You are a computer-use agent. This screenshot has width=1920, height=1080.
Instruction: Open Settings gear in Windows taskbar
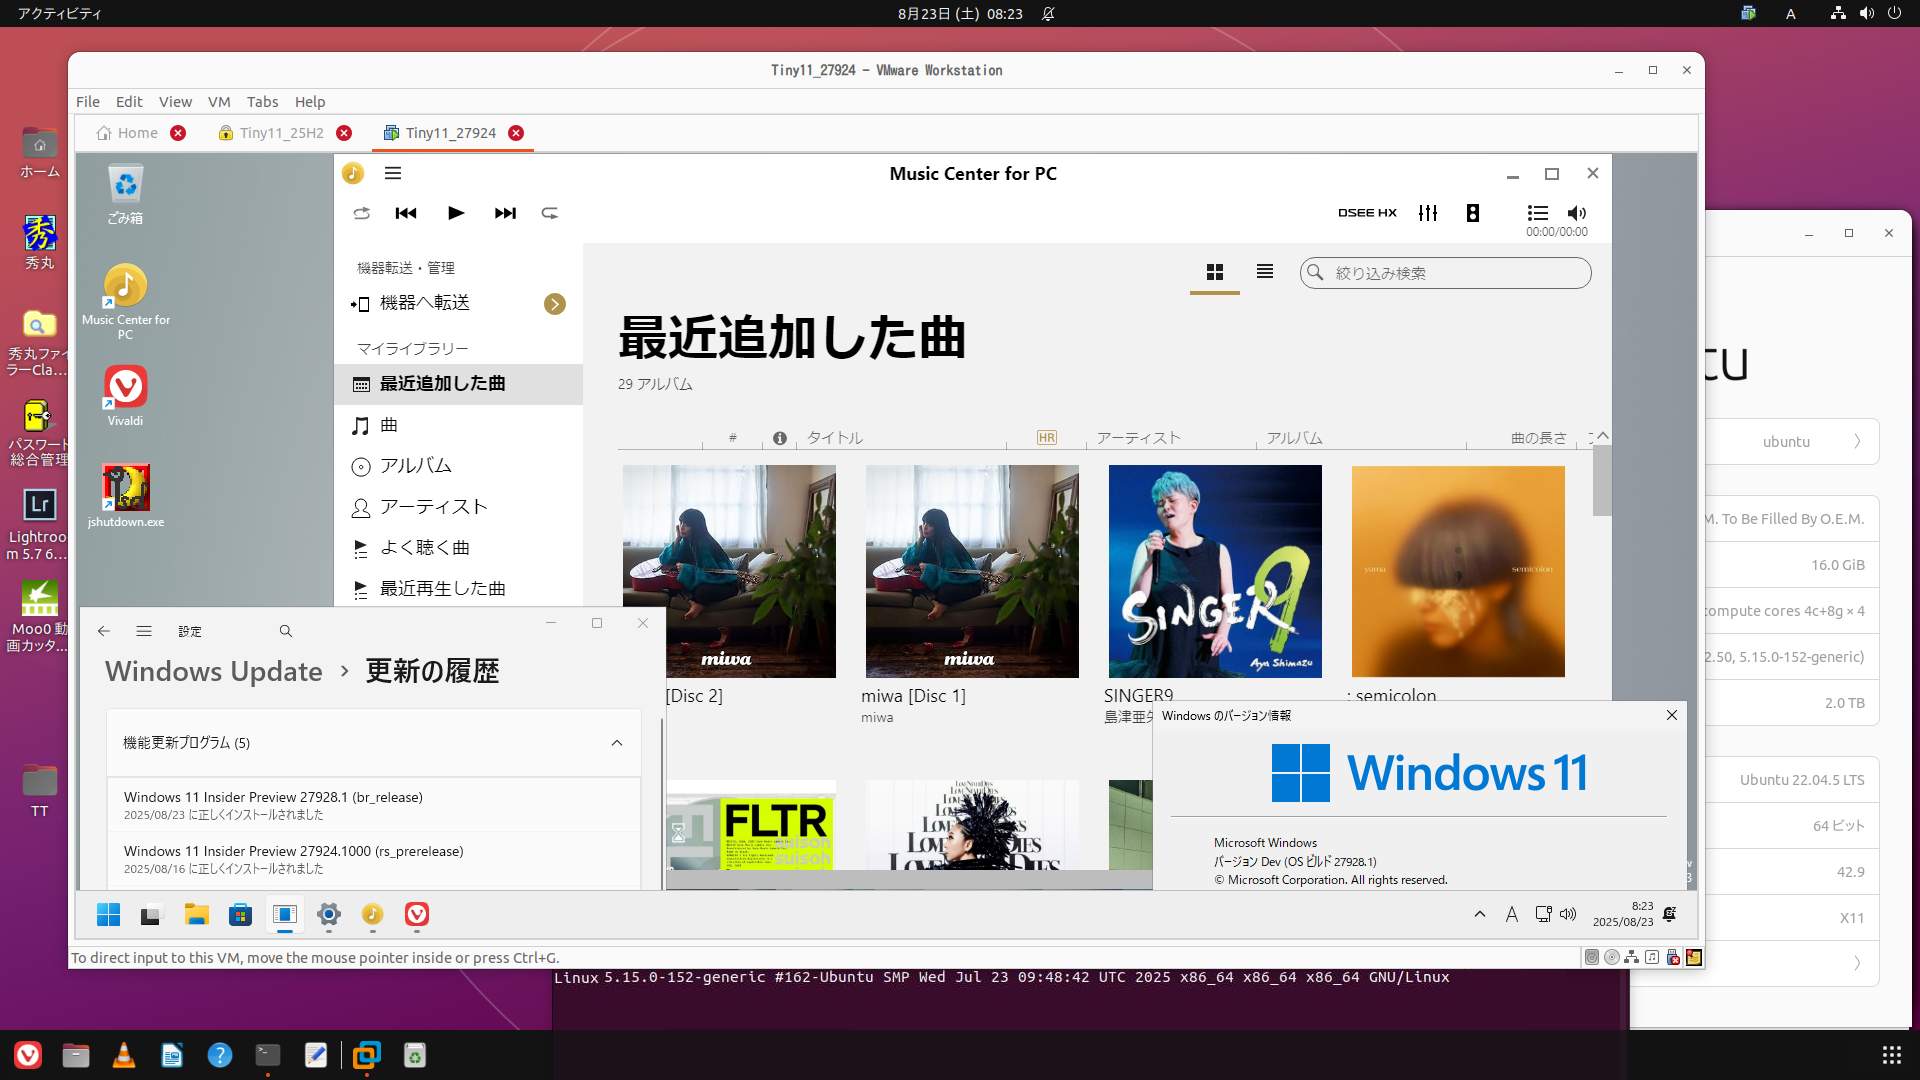point(329,914)
